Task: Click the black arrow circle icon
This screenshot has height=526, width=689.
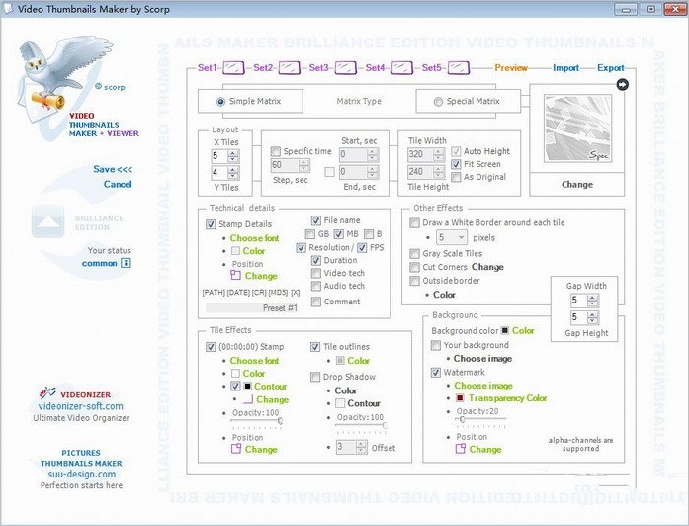Action: pyautogui.click(x=622, y=84)
